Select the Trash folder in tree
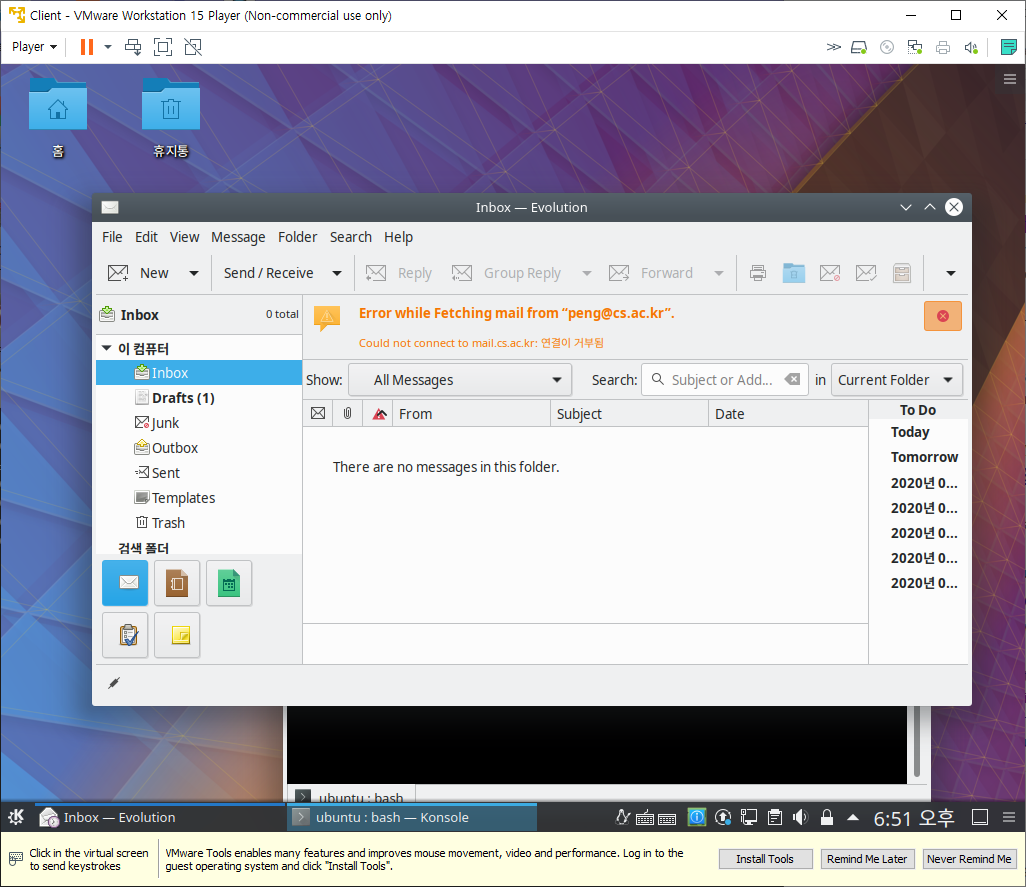This screenshot has width=1026, height=887. point(199,523)
